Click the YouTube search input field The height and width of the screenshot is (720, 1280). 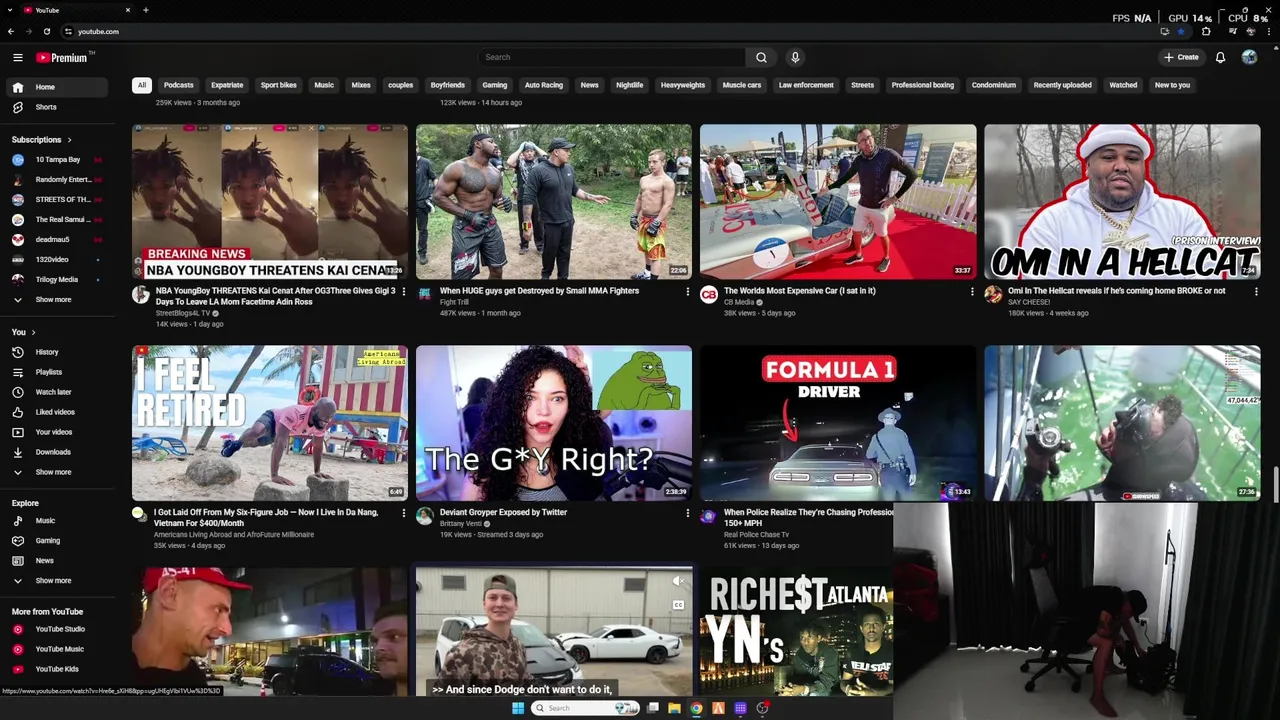tap(611, 58)
